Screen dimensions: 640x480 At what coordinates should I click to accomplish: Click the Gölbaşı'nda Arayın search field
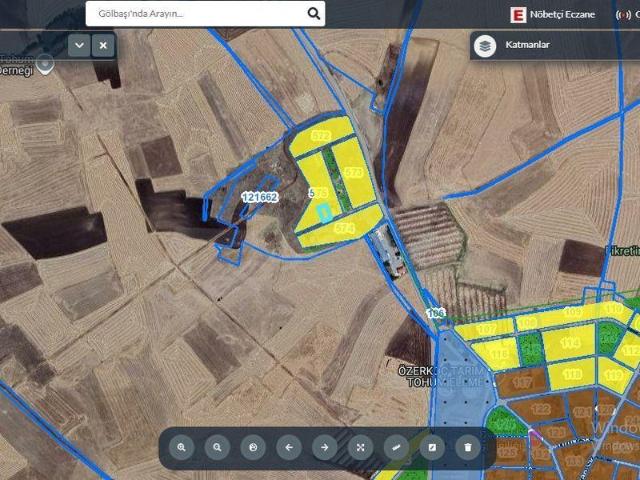[205, 13]
